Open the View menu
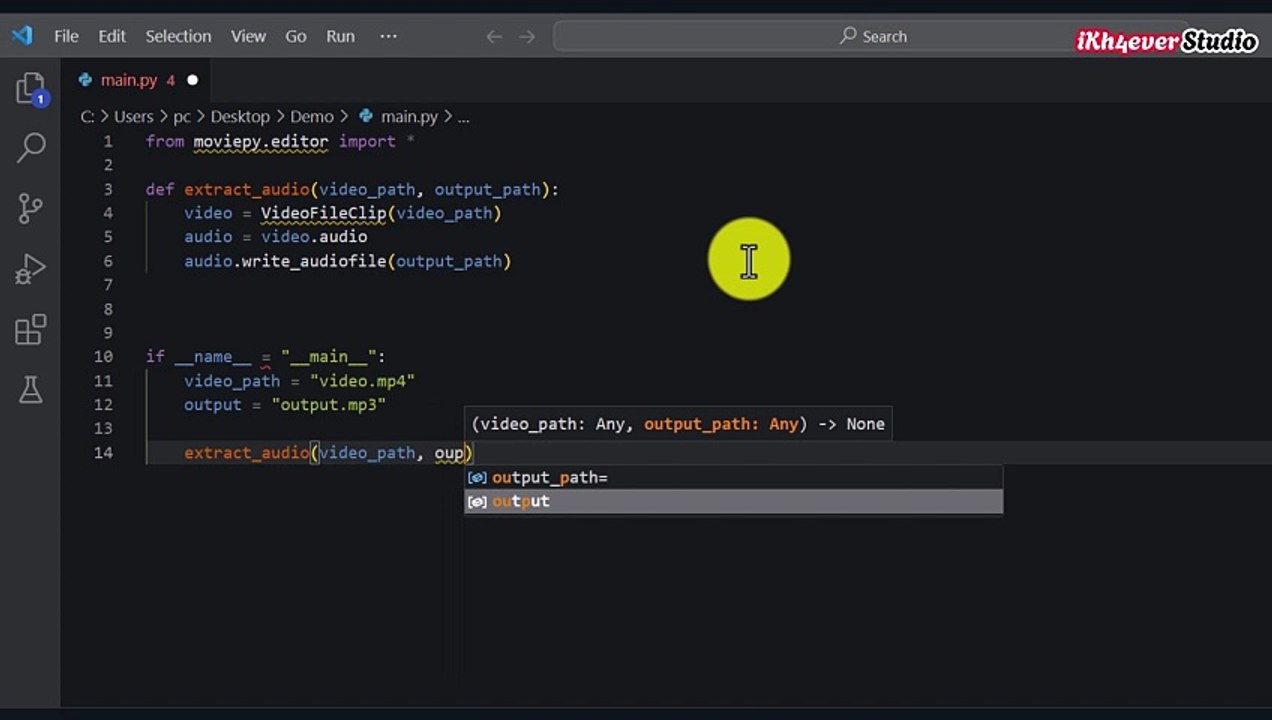The height and width of the screenshot is (720, 1272). pyautogui.click(x=248, y=36)
